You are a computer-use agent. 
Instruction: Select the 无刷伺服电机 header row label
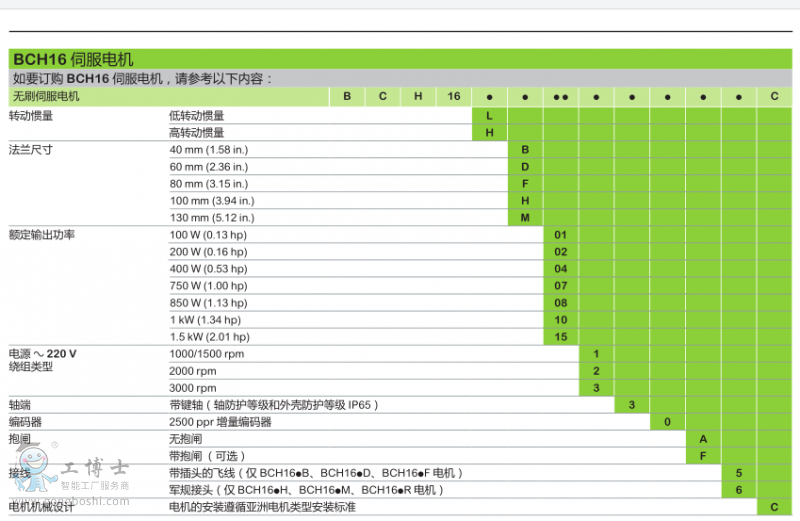click(45, 97)
